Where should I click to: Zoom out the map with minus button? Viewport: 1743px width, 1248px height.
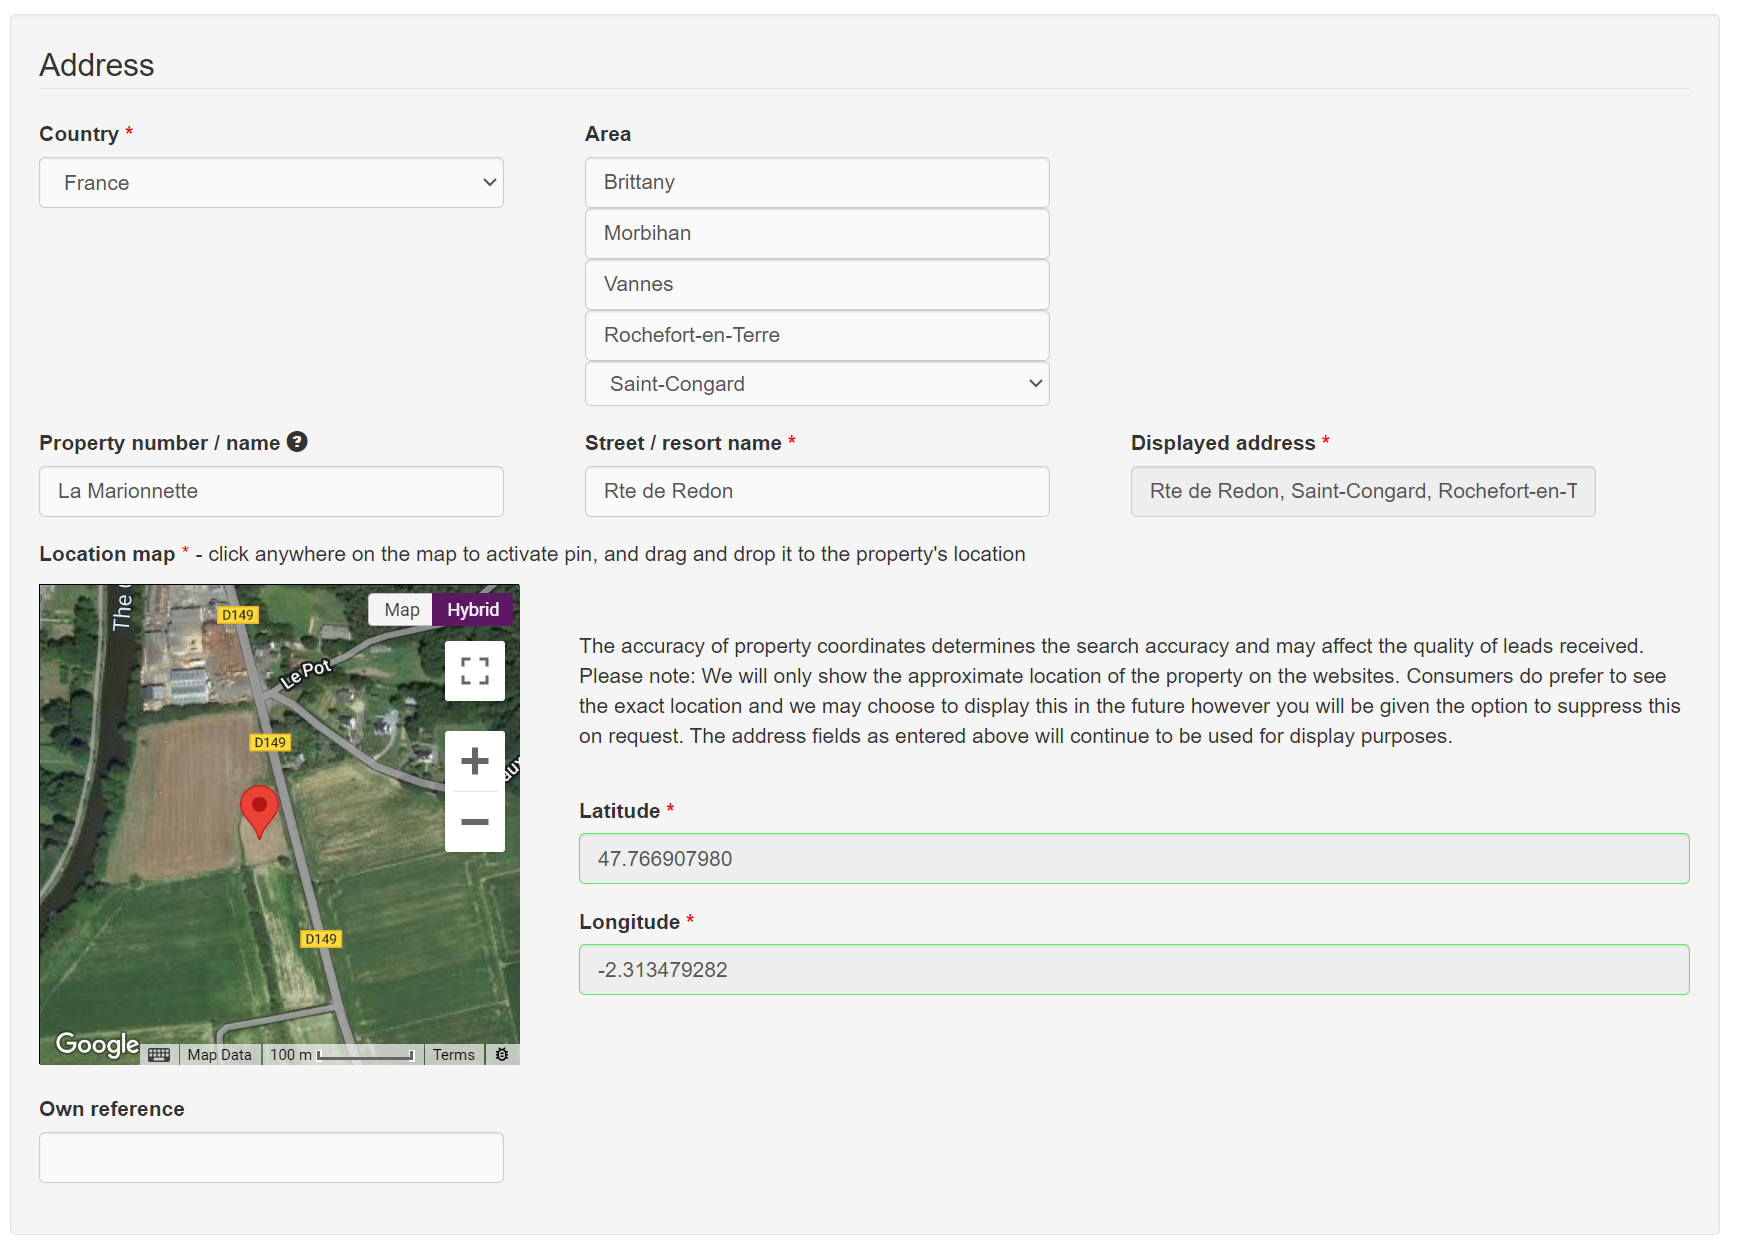click(x=475, y=822)
